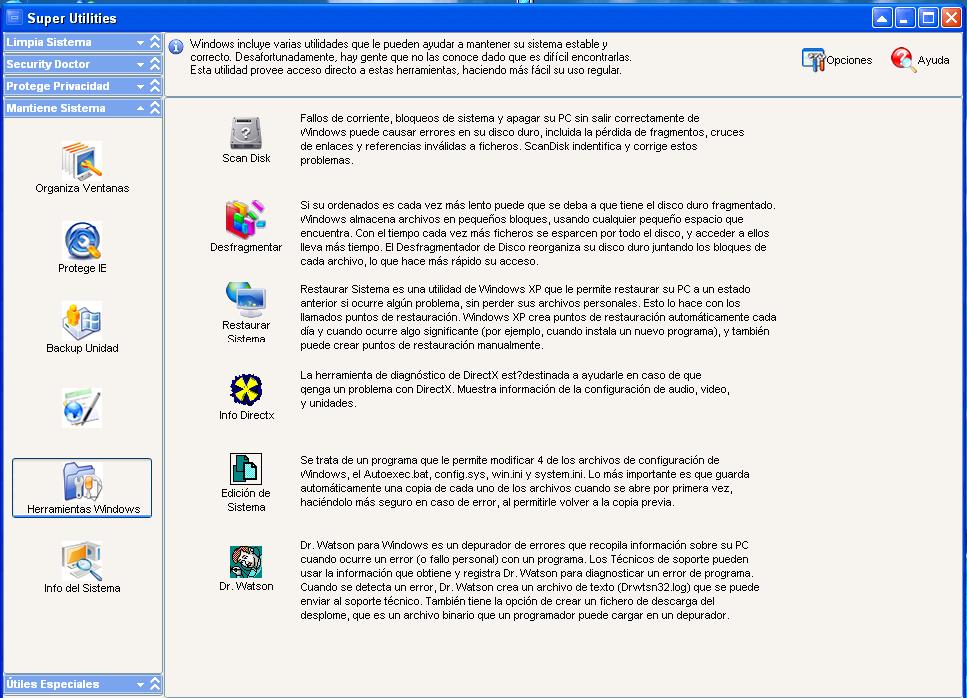Close the Super Utilities window

point(951,18)
